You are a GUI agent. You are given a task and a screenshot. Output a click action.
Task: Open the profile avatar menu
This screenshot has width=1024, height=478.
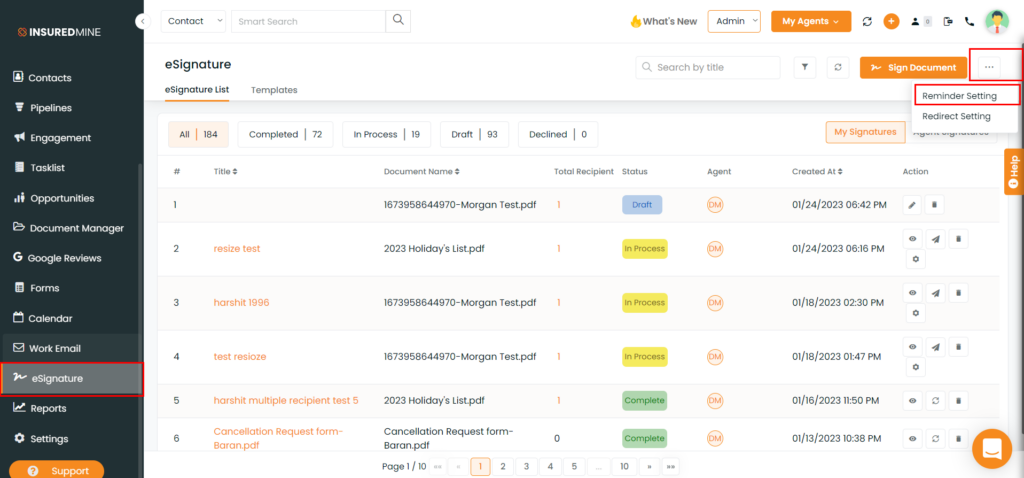[997, 22]
